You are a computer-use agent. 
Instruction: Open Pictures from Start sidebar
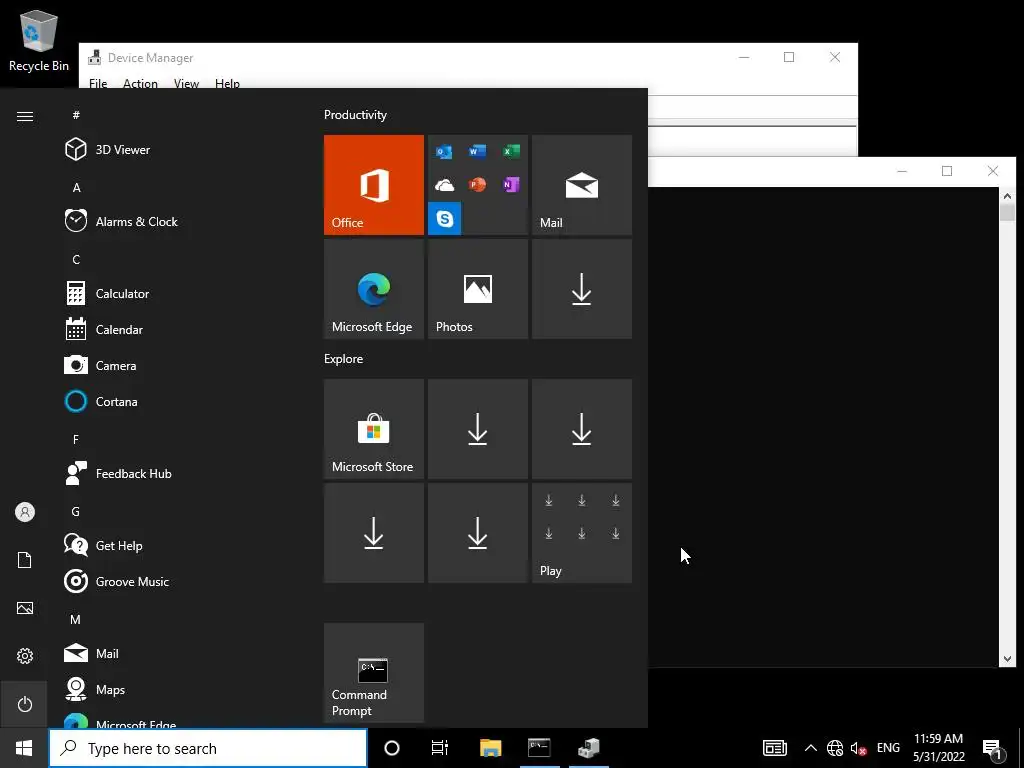point(25,608)
